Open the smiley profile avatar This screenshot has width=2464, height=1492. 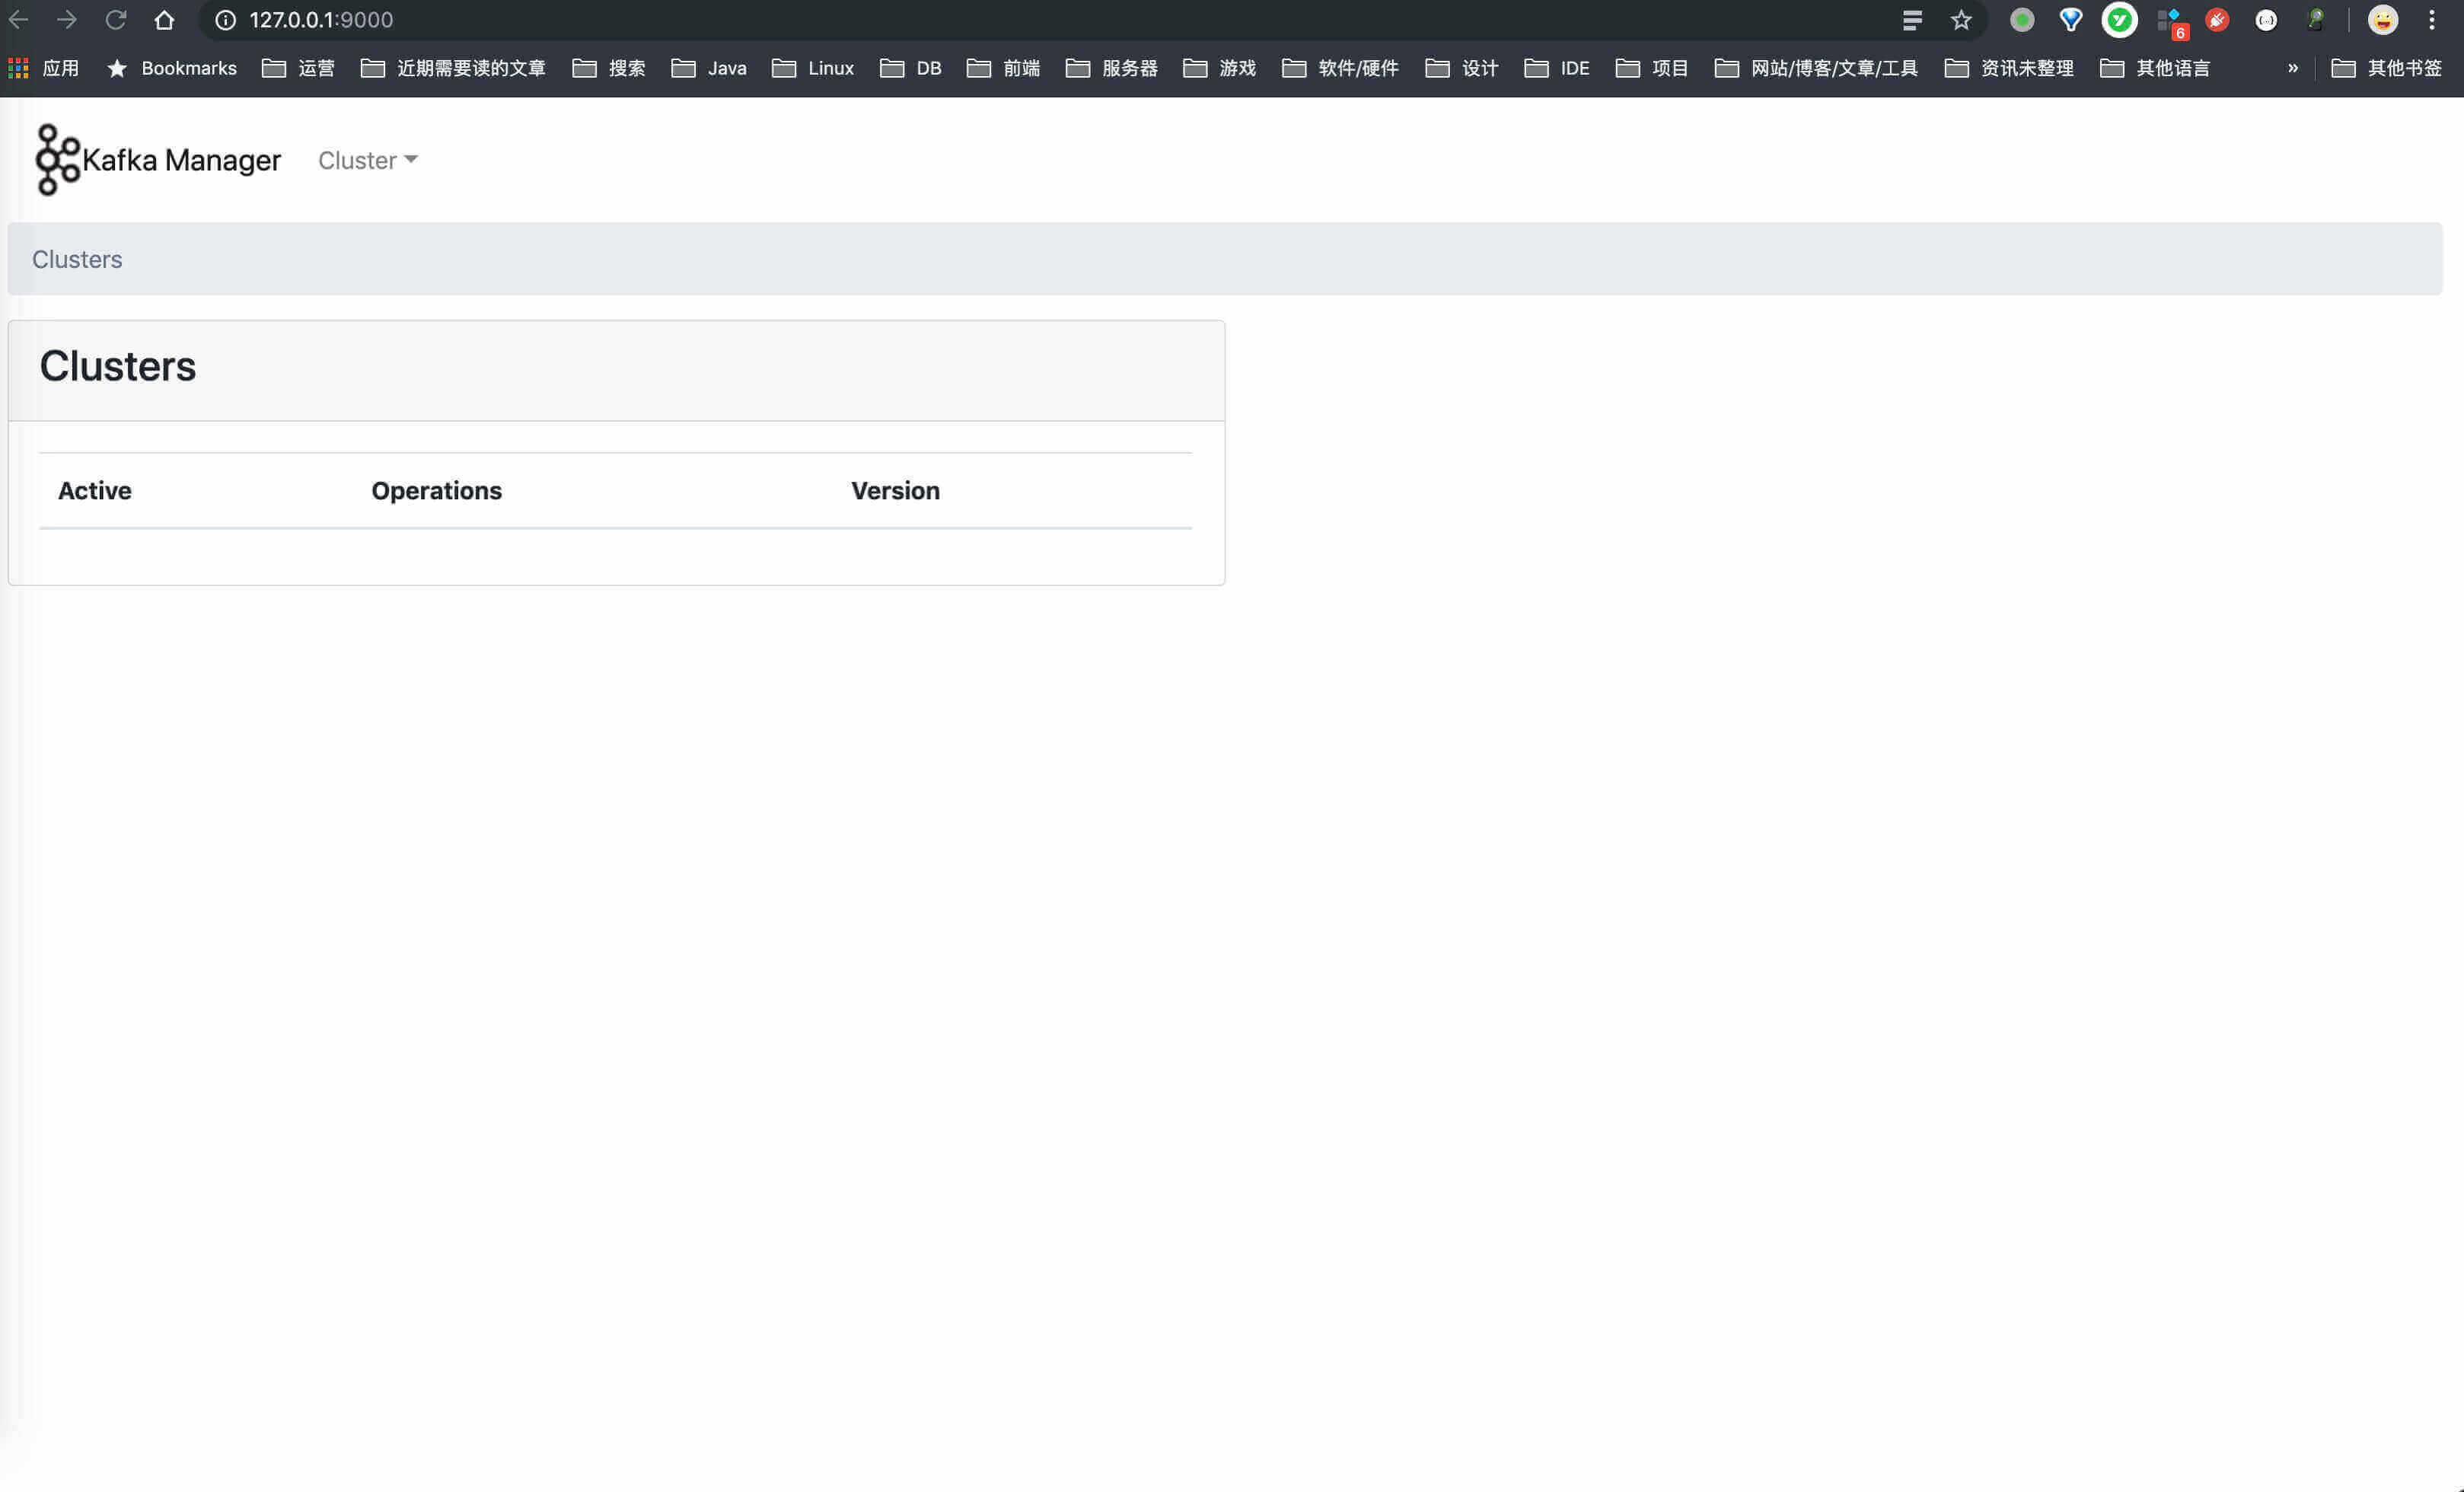pos(2384,19)
